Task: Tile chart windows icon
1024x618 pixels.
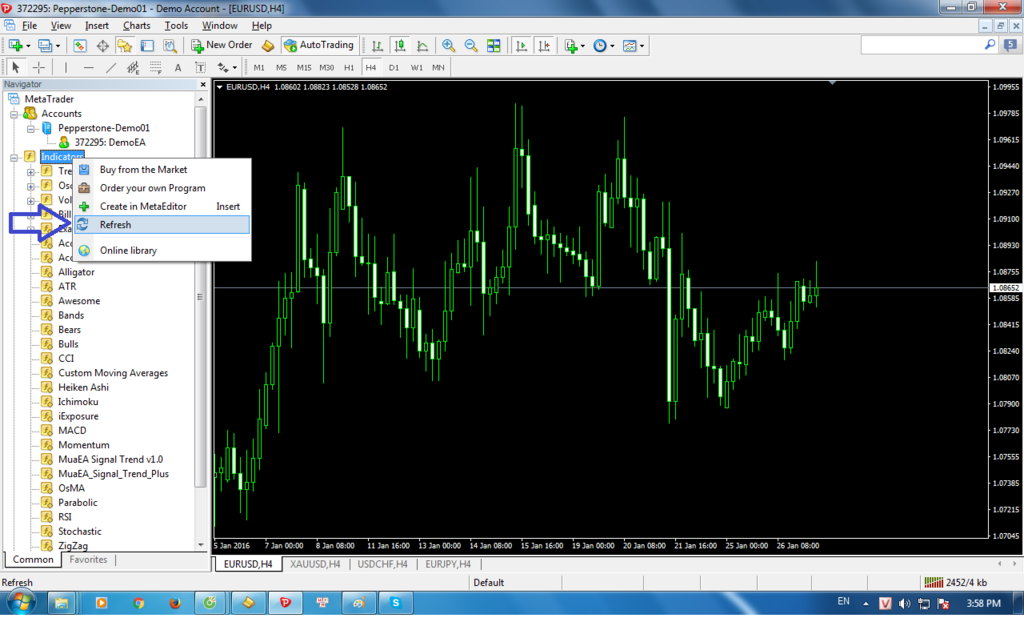Action: click(494, 46)
